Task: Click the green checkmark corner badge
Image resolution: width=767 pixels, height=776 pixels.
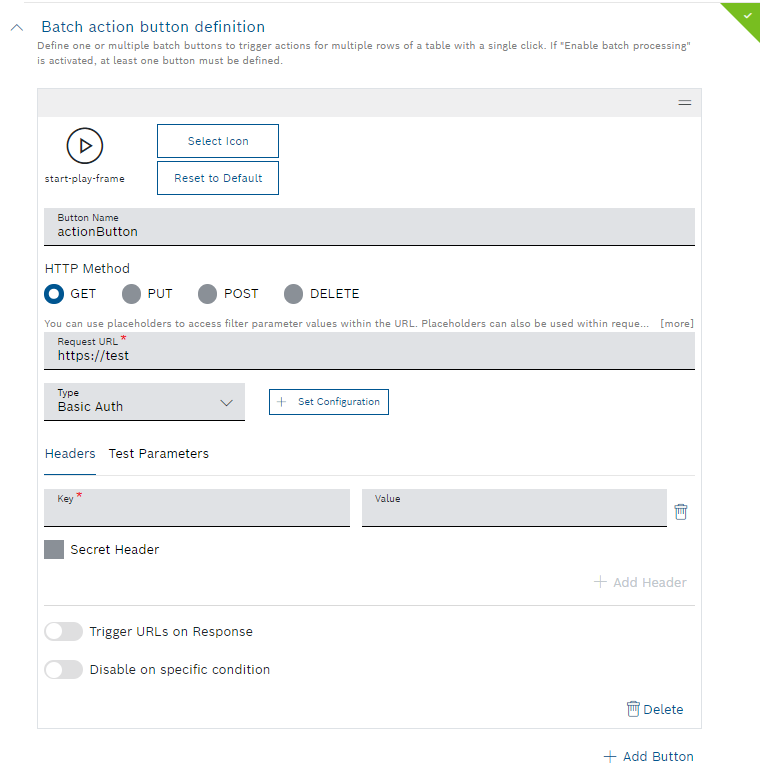Action: click(x=747, y=16)
